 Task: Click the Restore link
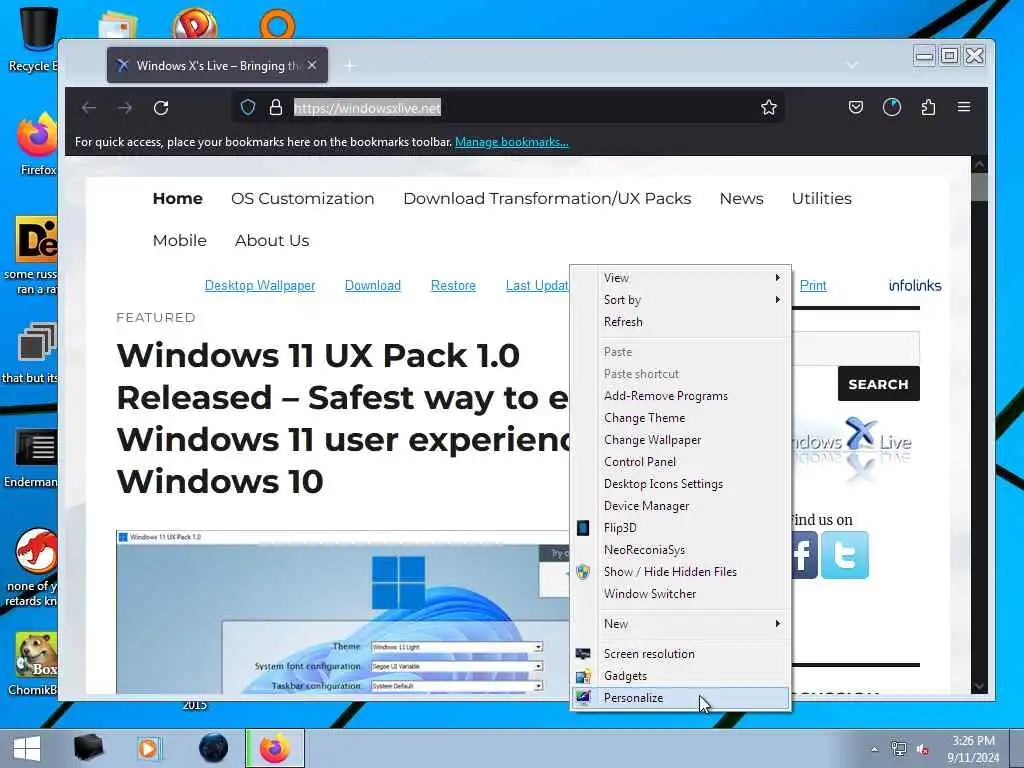(x=453, y=285)
